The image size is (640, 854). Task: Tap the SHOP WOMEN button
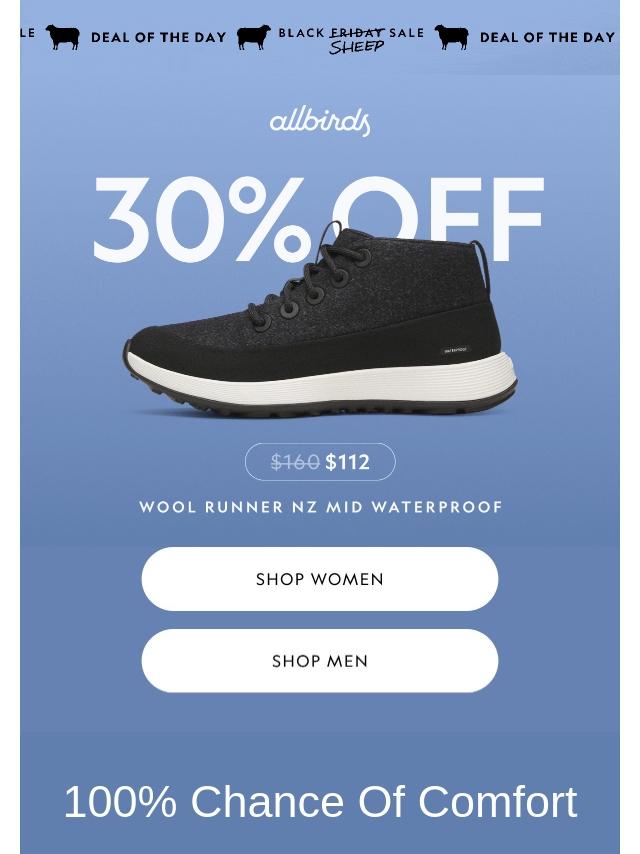click(320, 579)
